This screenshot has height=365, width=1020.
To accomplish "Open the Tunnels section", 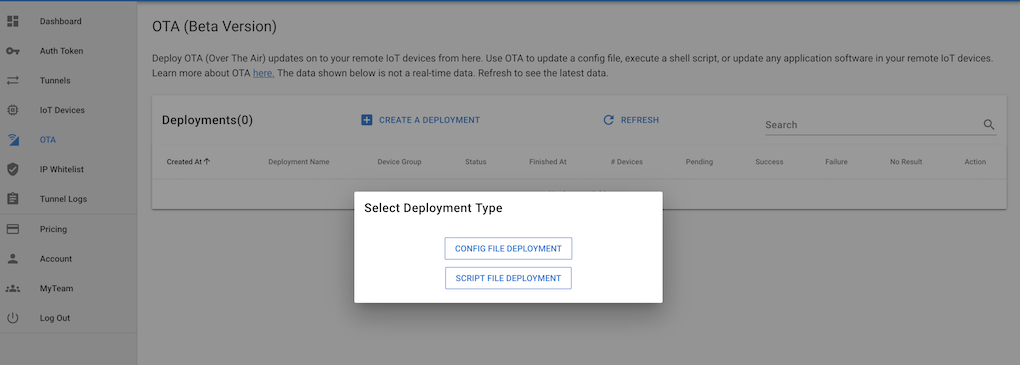I will [x=68, y=81].
